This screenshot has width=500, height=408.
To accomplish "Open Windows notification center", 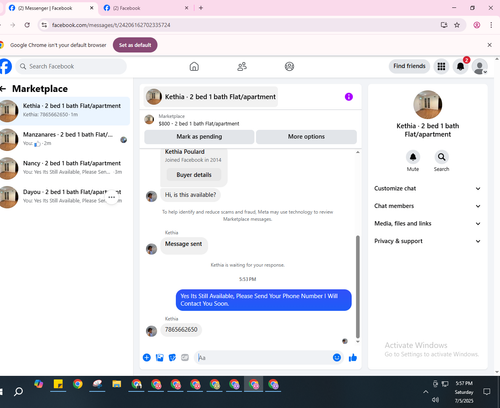I will pos(487,392).
